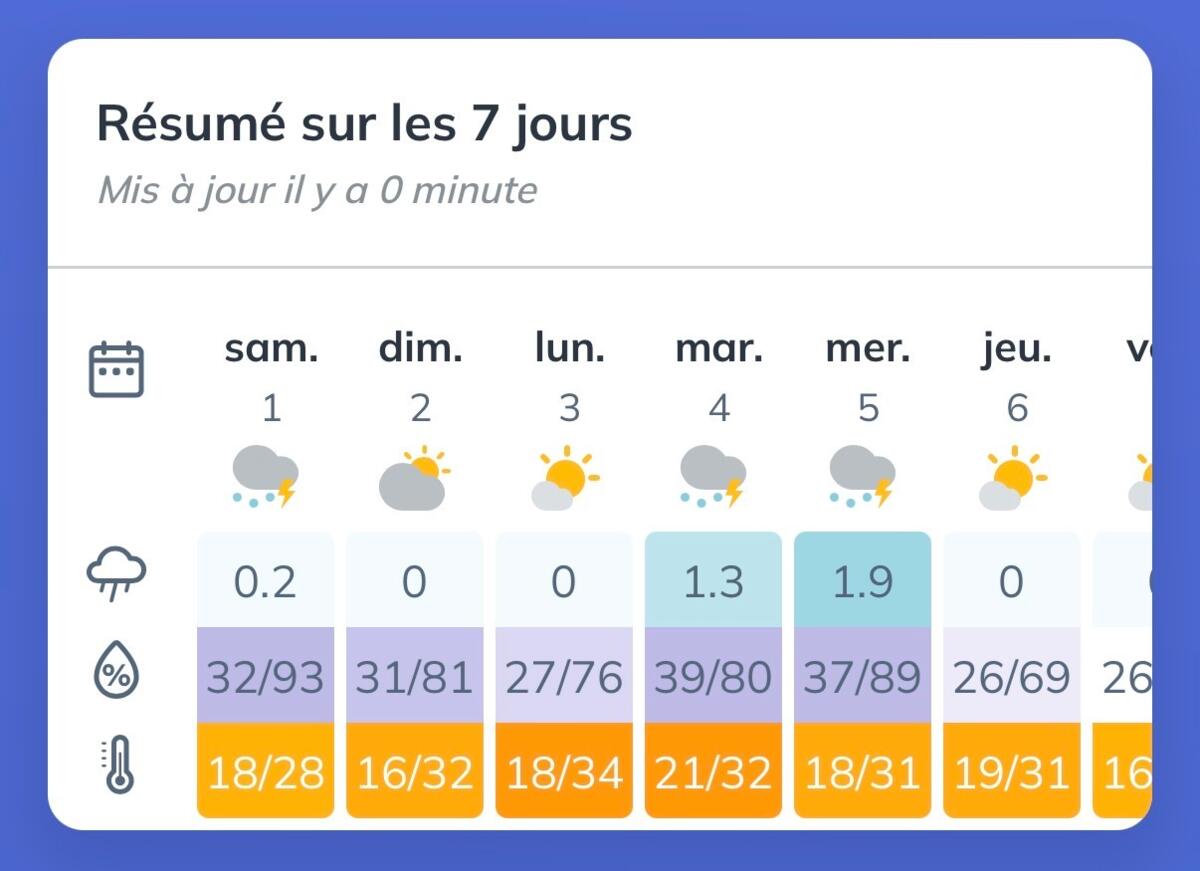Select Monday's sunny weather icon
The width and height of the screenshot is (1200, 871).
pos(564,477)
